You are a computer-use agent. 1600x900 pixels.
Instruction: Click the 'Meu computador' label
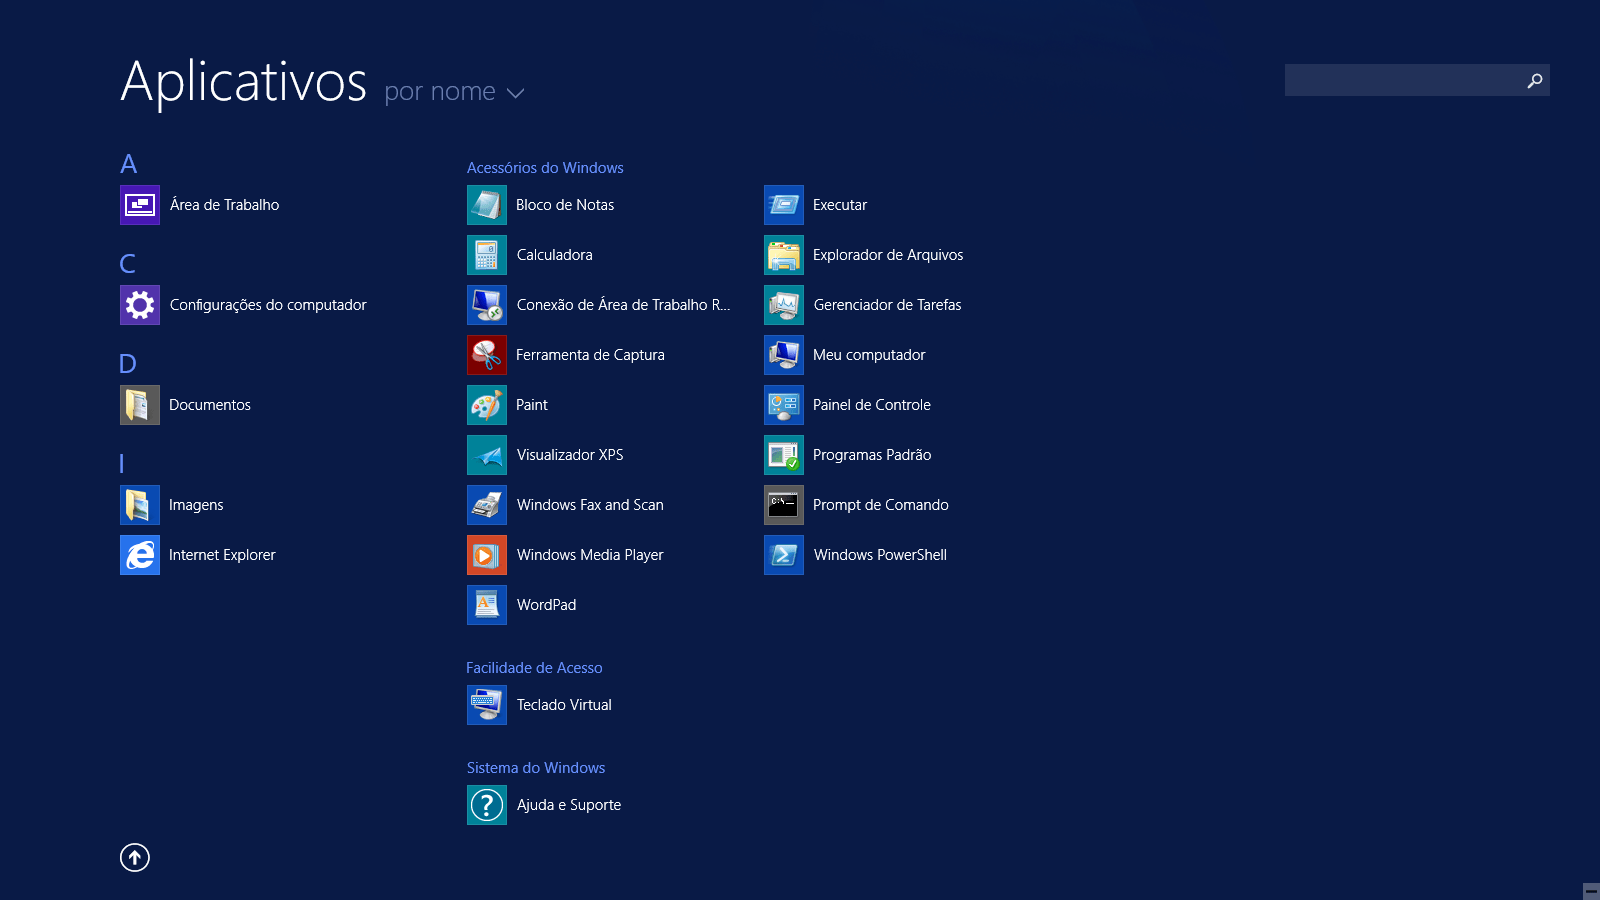(869, 355)
